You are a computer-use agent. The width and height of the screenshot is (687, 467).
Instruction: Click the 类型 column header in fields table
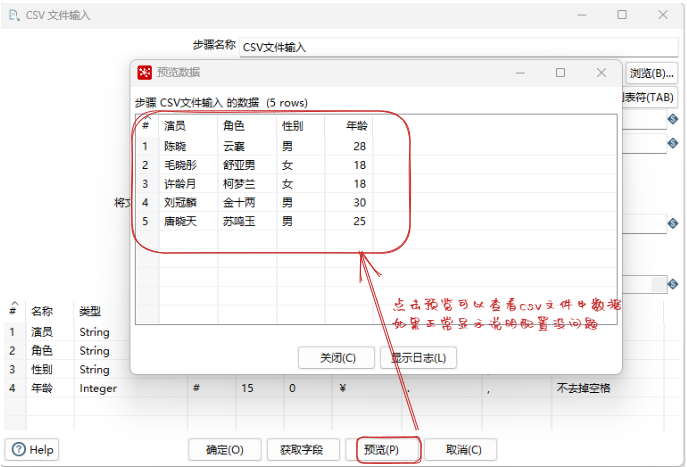[90, 311]
